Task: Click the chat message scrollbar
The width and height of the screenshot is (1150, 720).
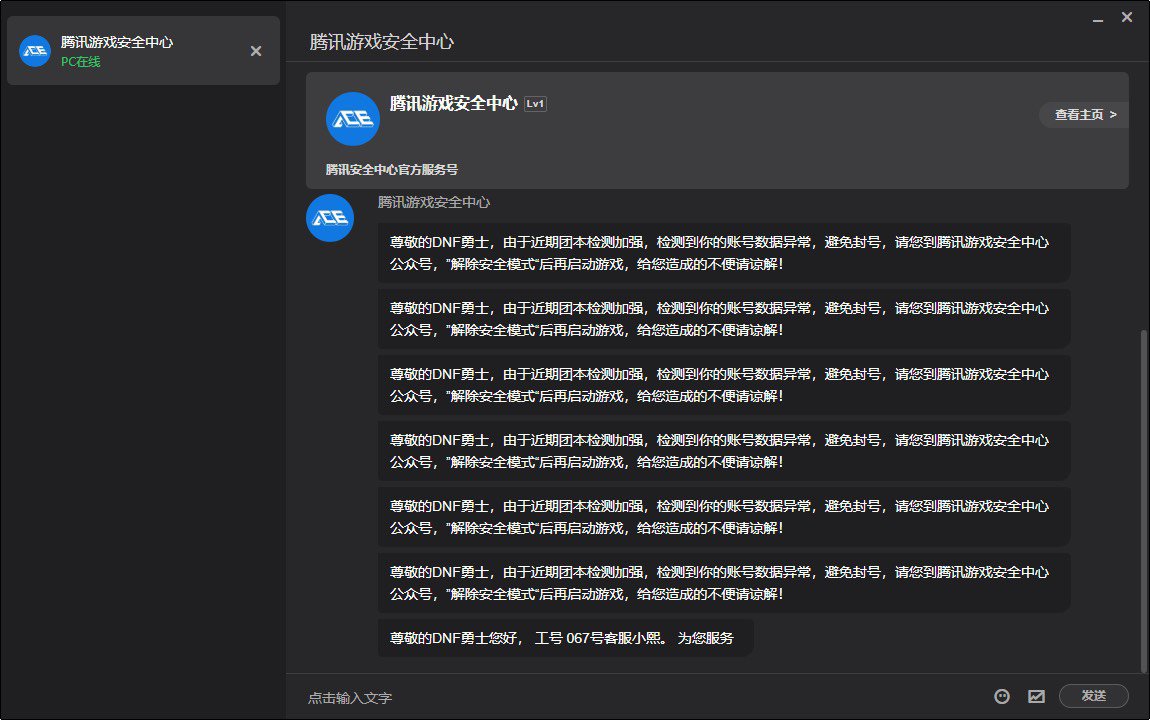Action: (1144, 502)
